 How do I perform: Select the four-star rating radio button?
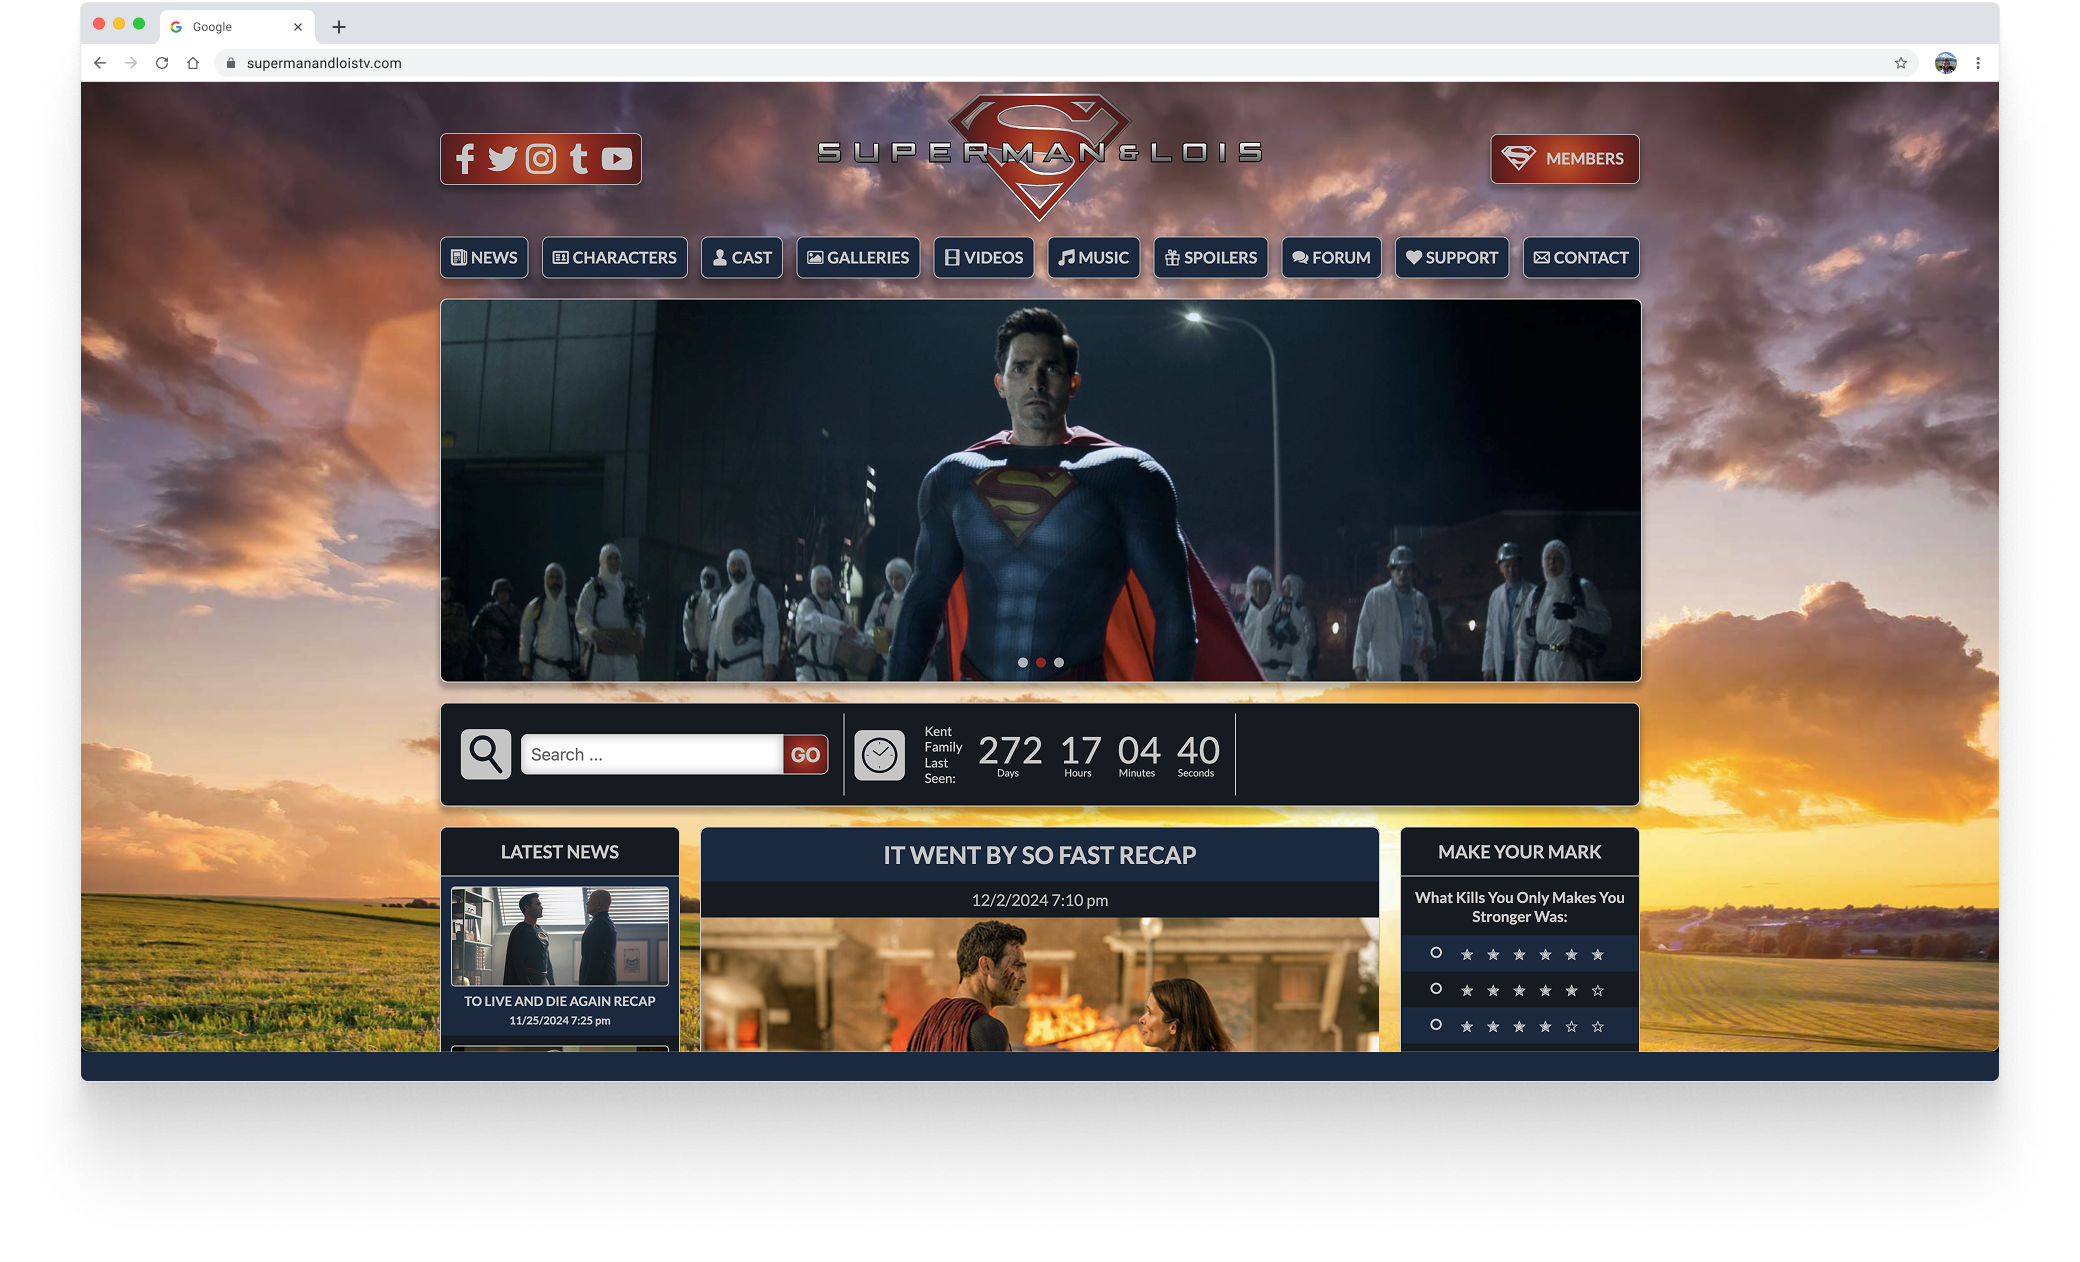pyautogui.click(x=1436, y=1025)
